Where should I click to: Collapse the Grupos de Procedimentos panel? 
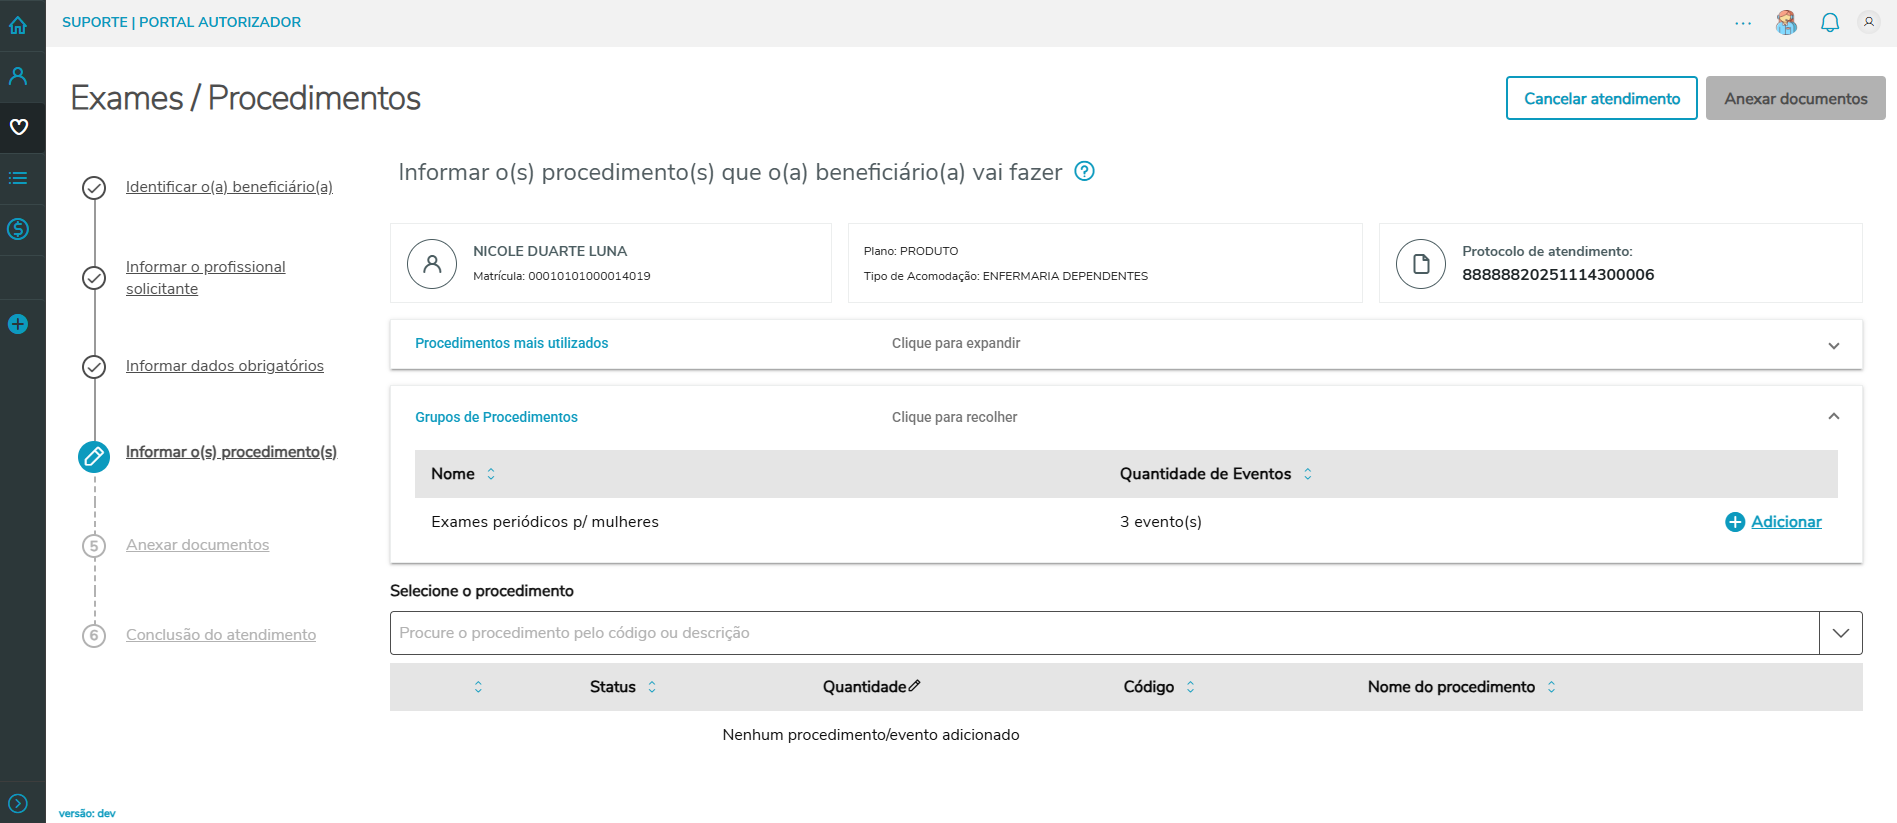click(x=1833, y=417)
